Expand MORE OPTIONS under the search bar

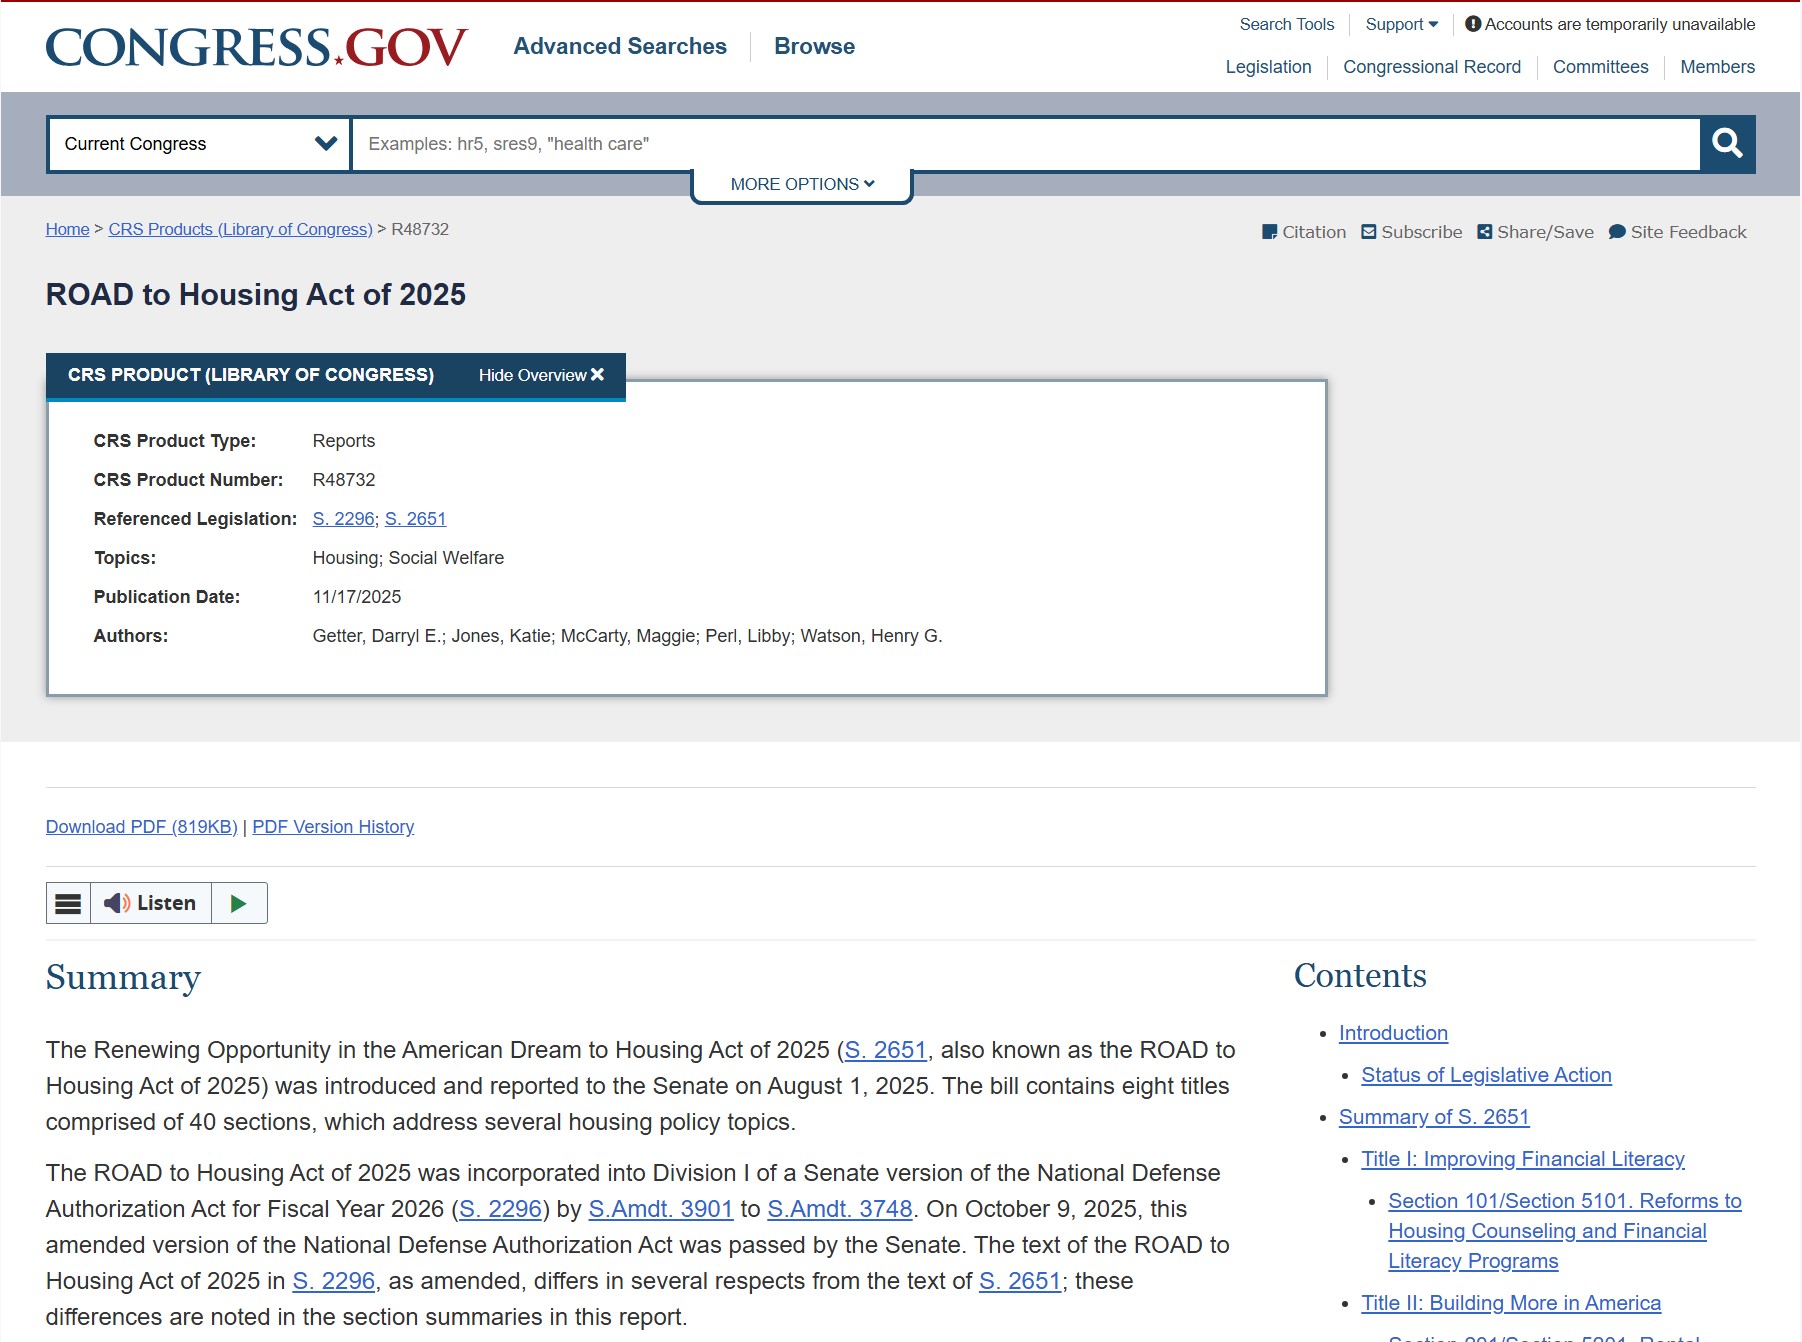click(802, 184)
